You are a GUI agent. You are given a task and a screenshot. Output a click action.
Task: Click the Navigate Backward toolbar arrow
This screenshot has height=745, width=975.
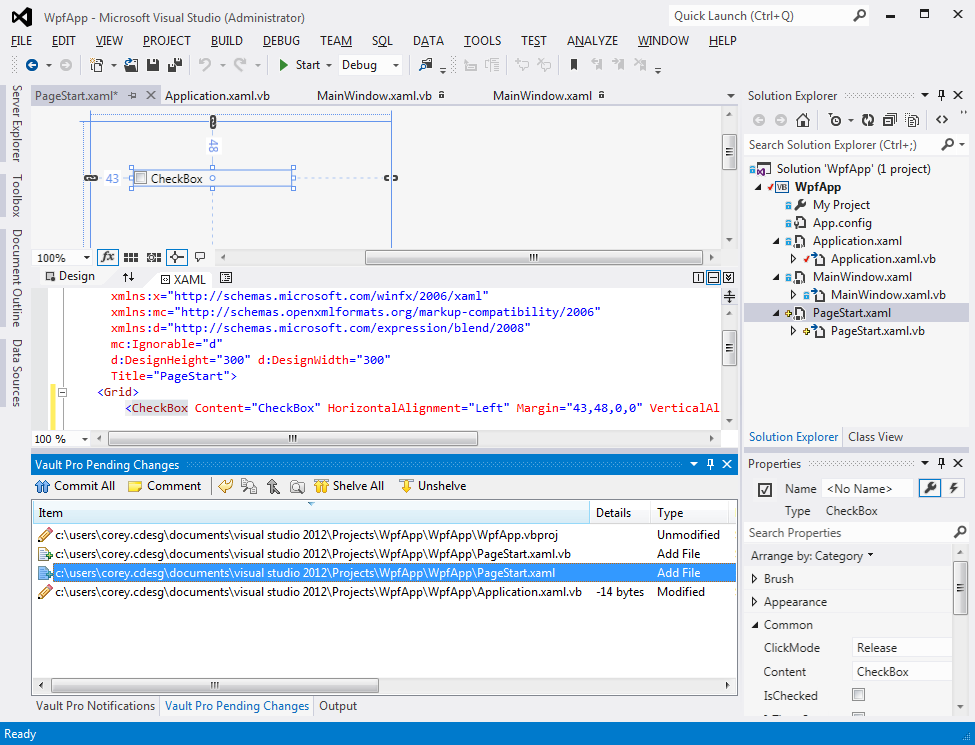coord(32,65)
